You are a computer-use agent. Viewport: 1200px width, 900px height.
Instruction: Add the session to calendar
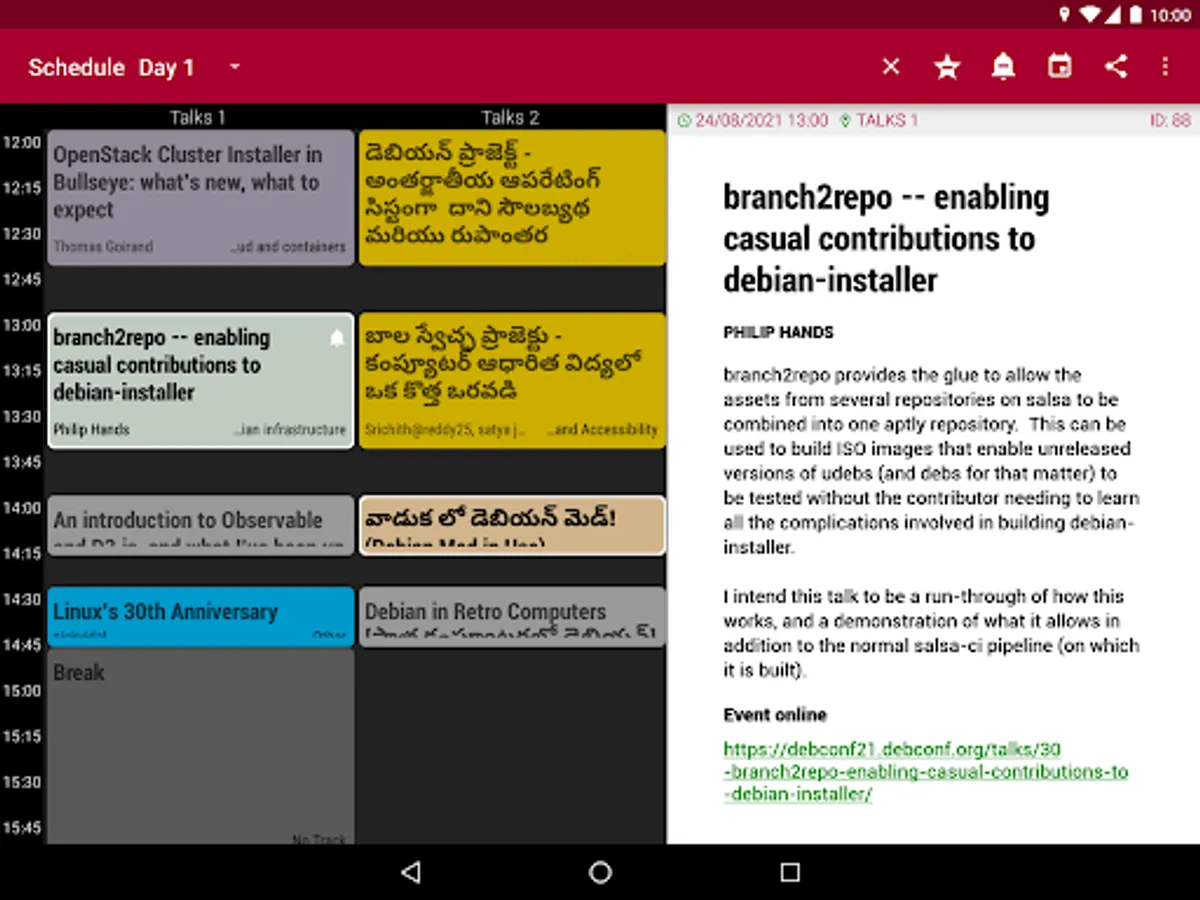[x=1059, y=67]
